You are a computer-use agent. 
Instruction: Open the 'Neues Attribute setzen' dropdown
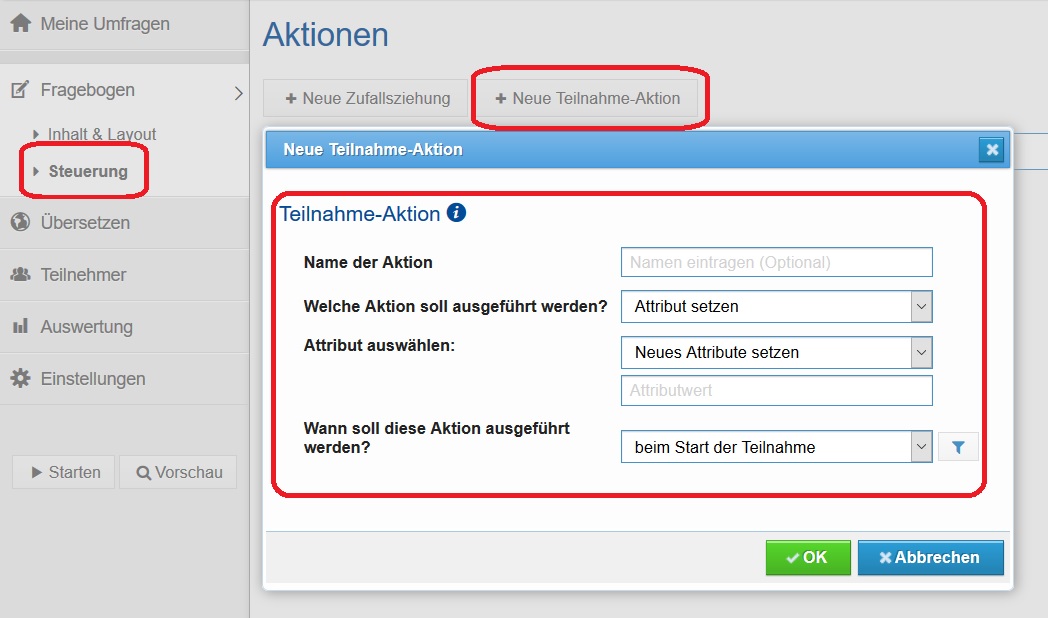pos(777,352)
